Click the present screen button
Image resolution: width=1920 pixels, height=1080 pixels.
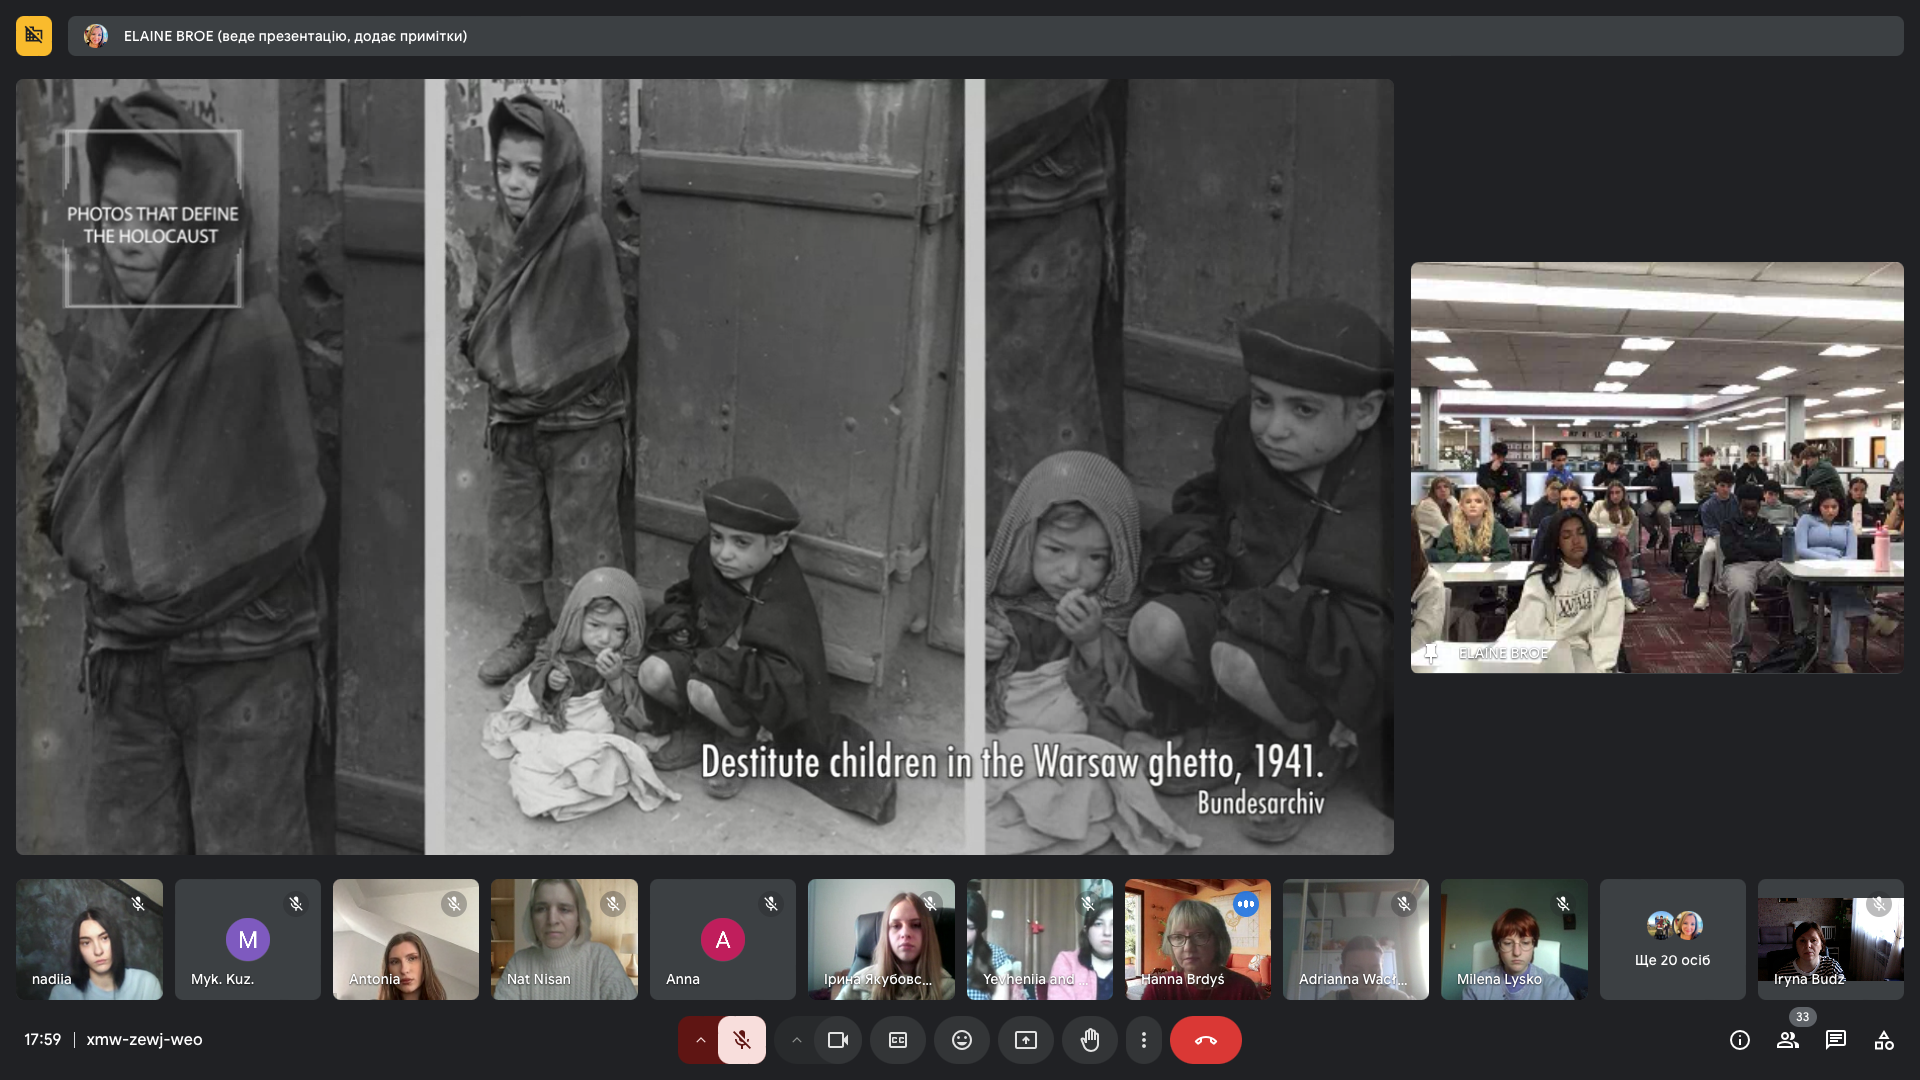click(1026, 1040)
